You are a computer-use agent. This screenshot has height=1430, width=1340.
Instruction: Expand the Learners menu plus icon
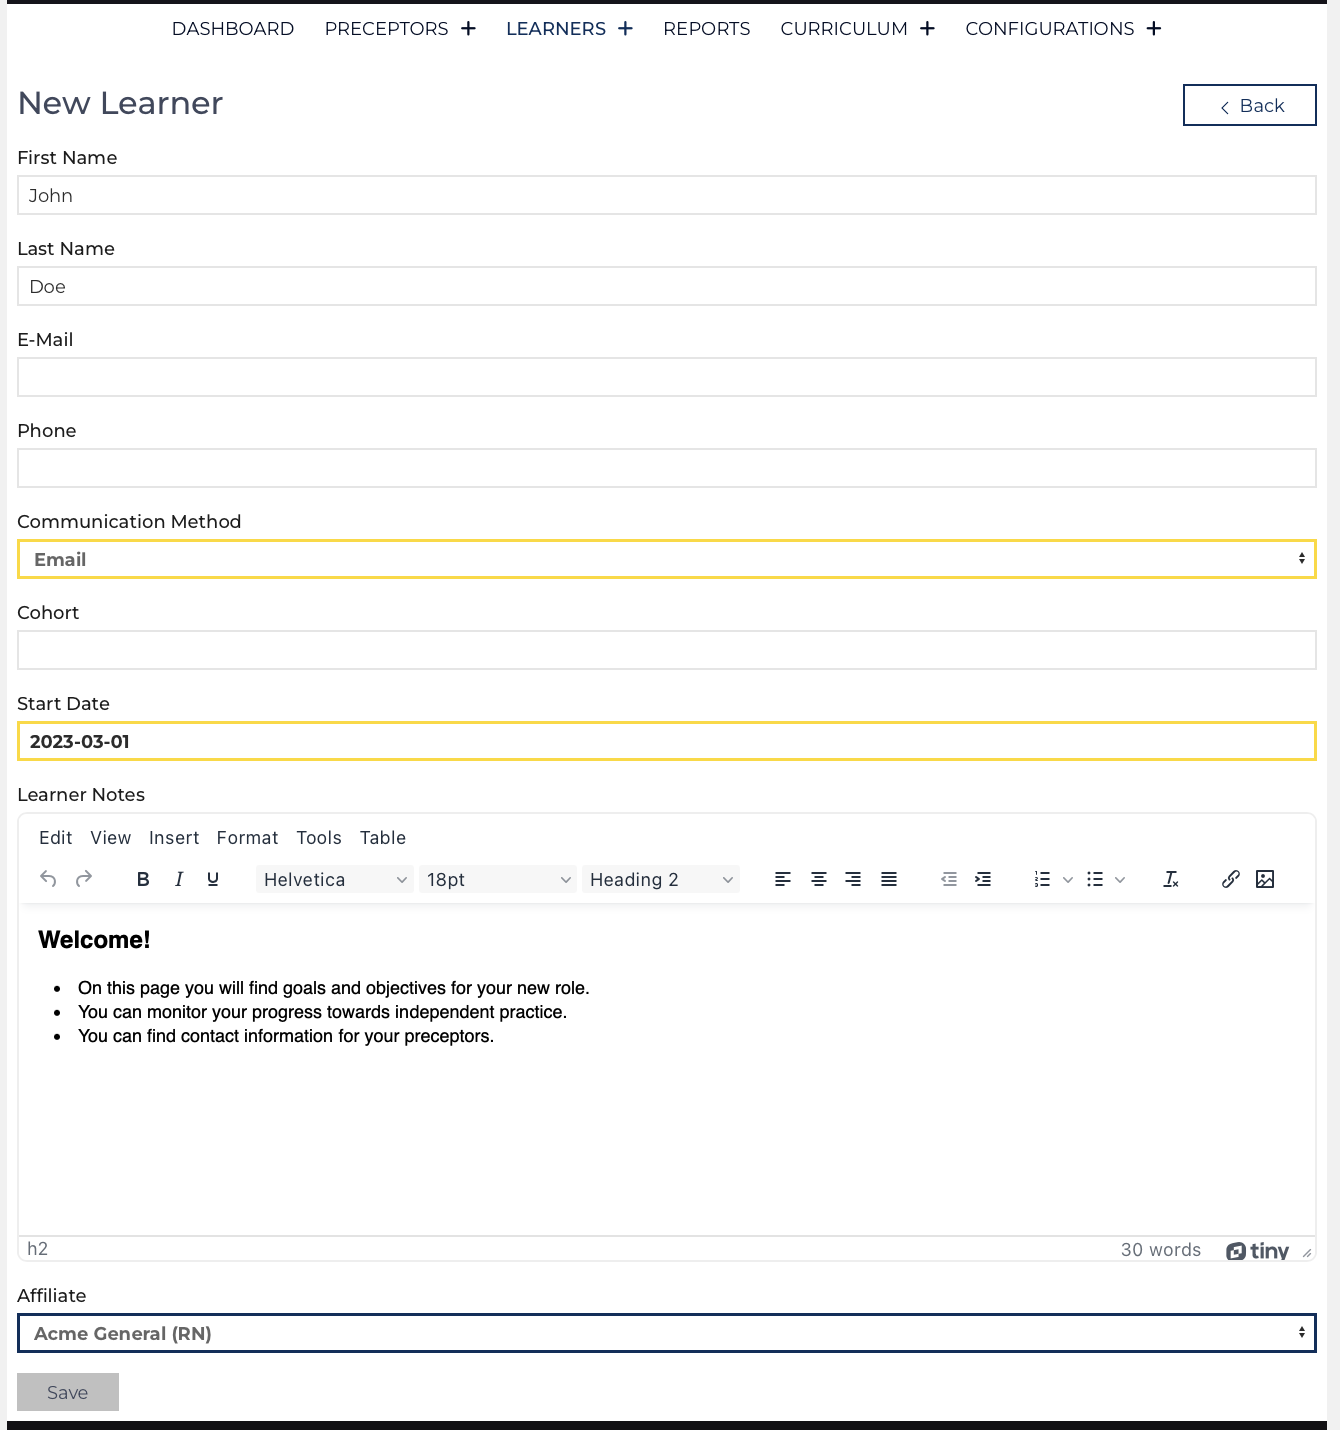click(625, 29)
